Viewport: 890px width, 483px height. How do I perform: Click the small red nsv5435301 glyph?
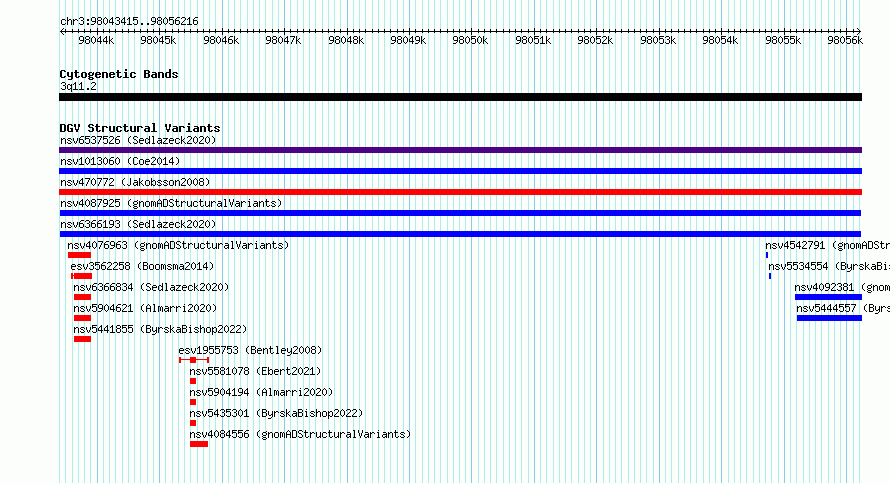[193, 423]
